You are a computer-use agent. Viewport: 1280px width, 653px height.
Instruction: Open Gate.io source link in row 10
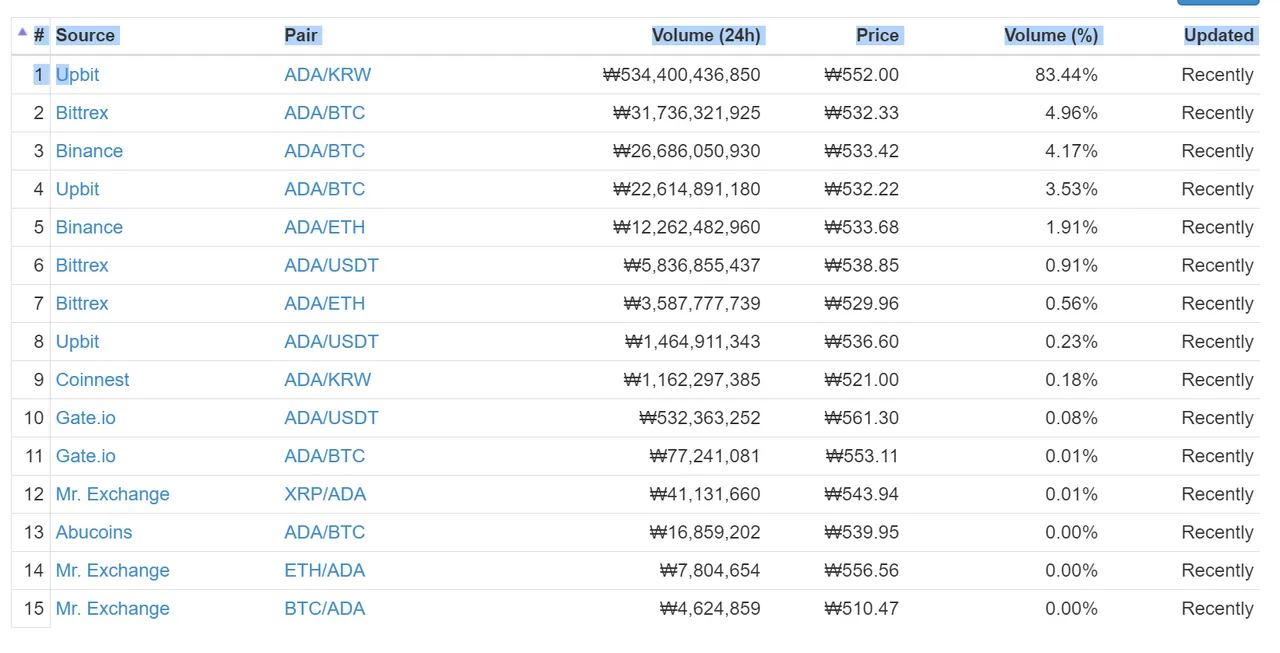[85, 418]
